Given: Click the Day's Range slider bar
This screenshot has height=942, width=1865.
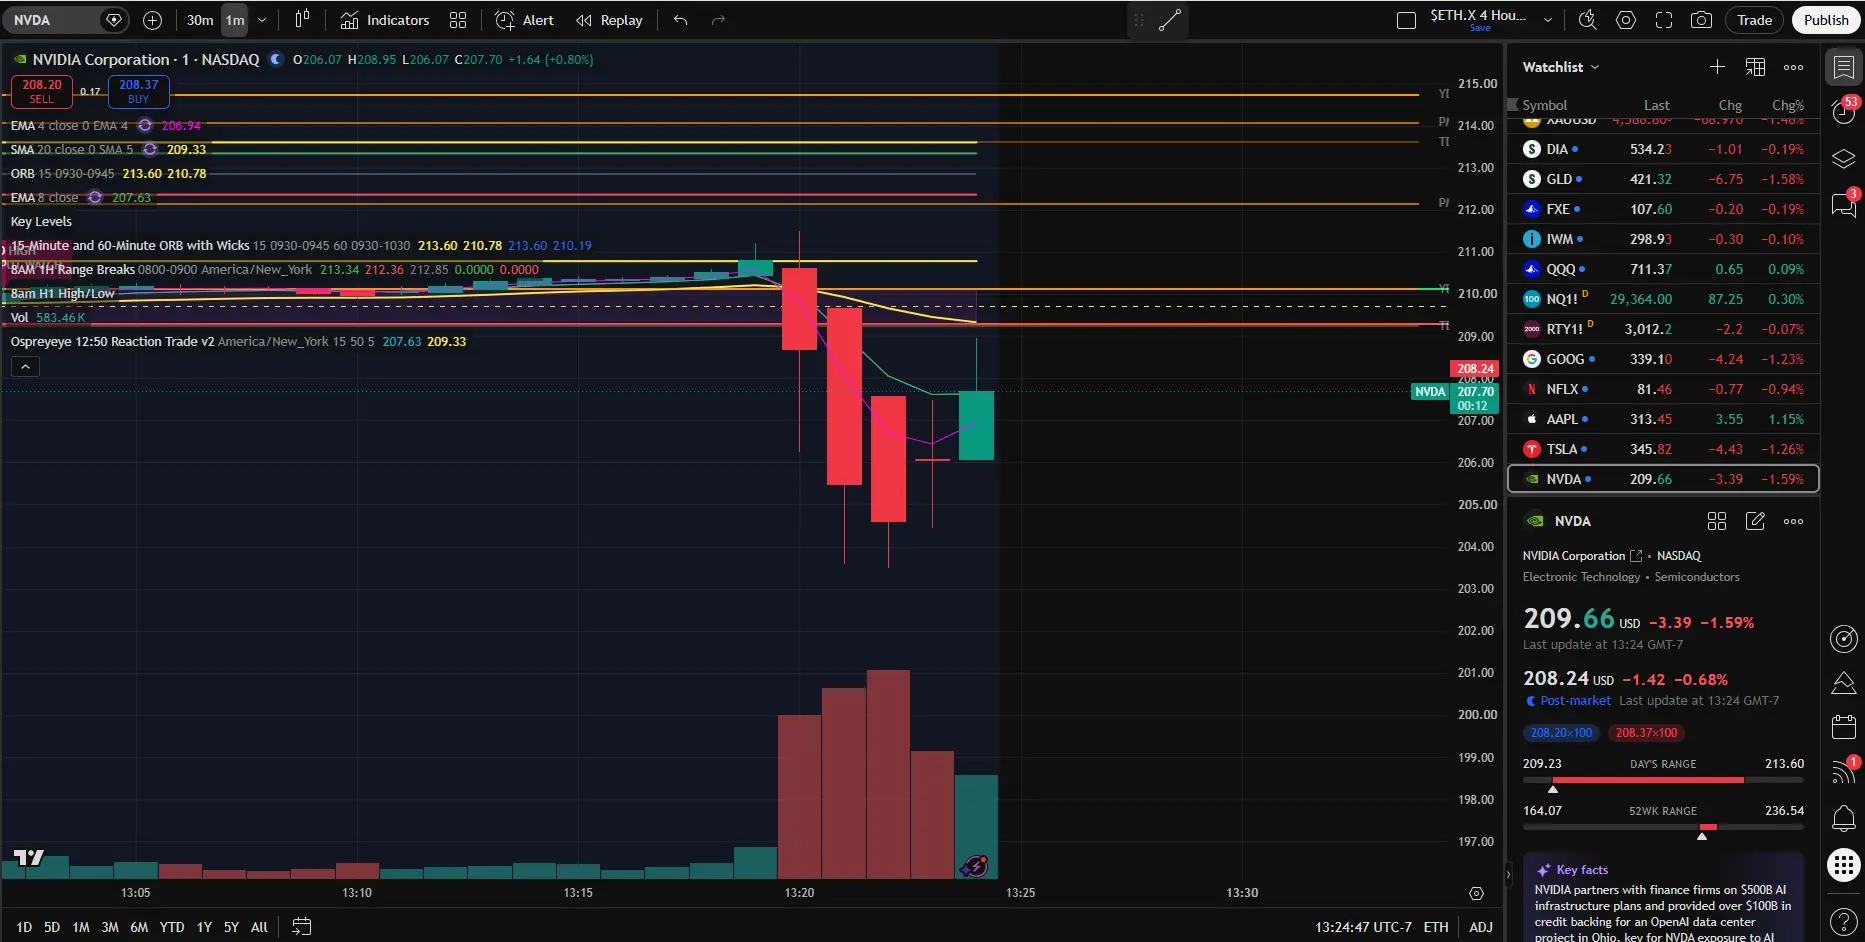Looking at the screenshot, I should tap(1663, 780).
